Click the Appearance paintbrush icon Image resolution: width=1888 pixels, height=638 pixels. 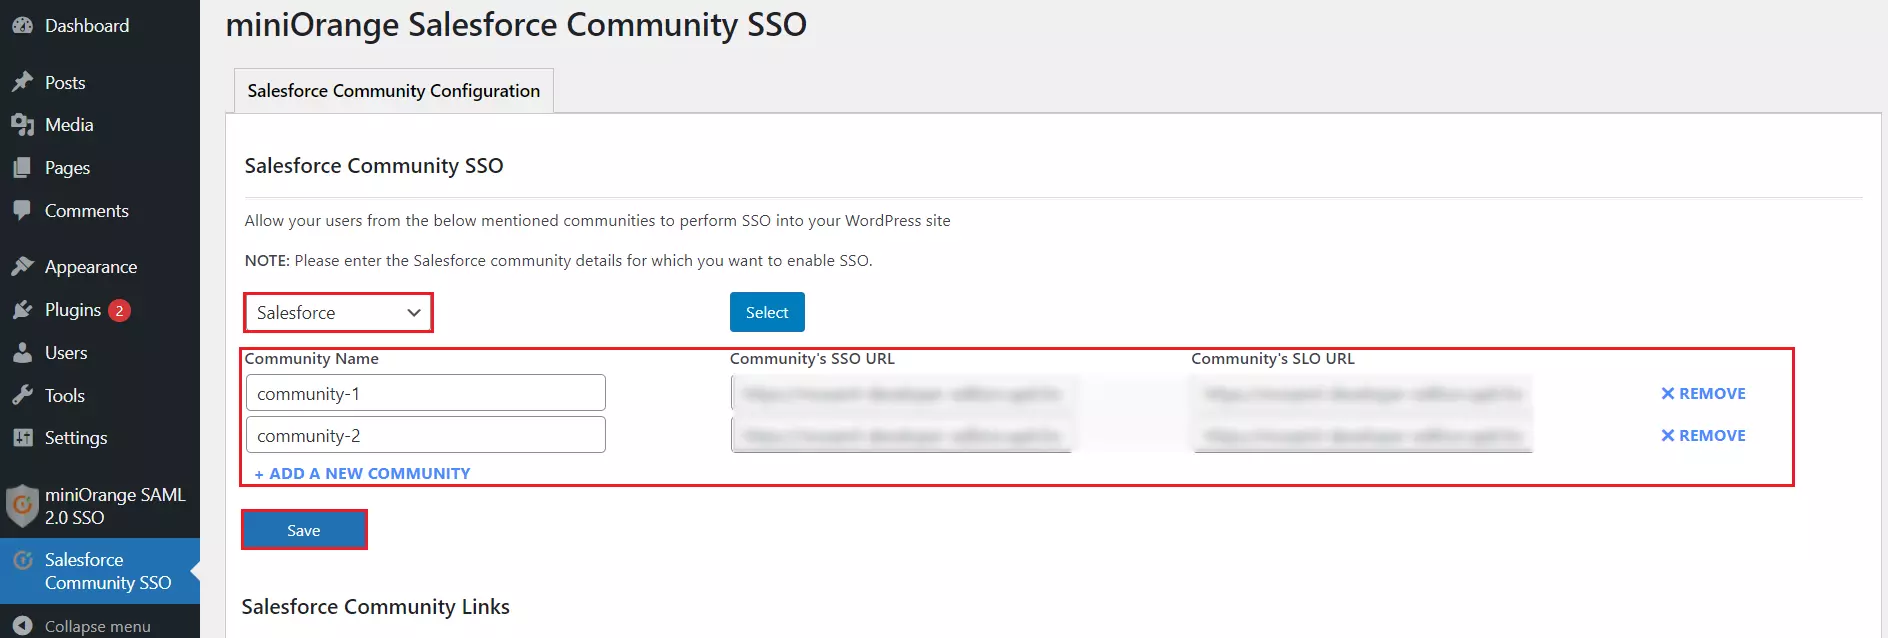tap(22, 266)
